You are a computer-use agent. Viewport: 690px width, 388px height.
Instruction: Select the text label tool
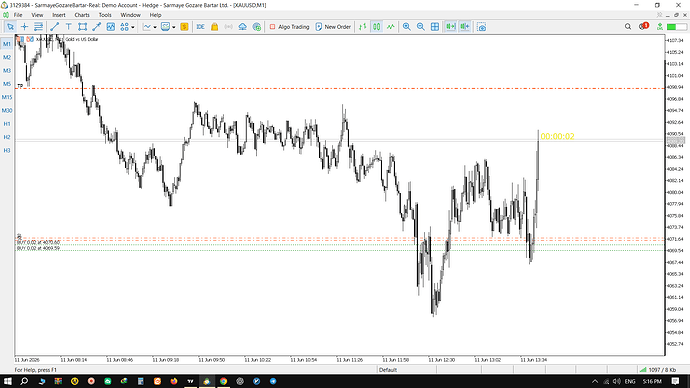pyautogui.click(x=69, y=27)
